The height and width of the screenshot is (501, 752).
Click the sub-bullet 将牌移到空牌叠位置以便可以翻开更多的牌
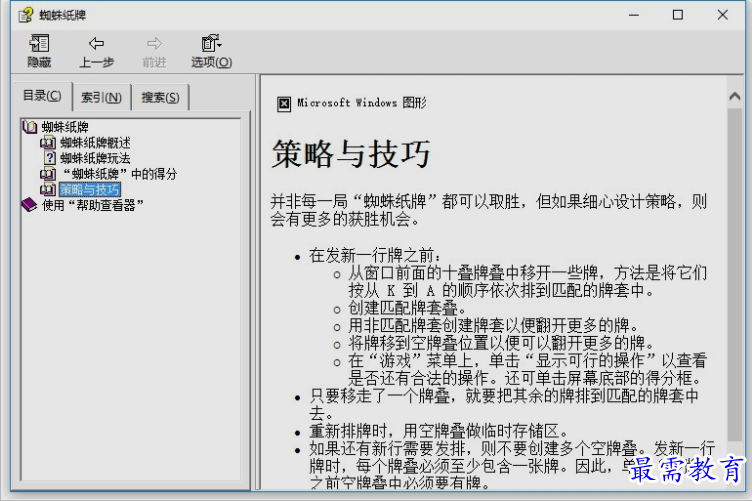point(501,343)
